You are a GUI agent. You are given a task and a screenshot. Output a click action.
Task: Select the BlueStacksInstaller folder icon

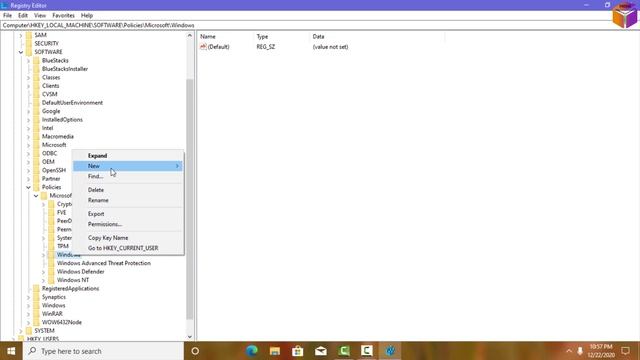coord(36,69)
